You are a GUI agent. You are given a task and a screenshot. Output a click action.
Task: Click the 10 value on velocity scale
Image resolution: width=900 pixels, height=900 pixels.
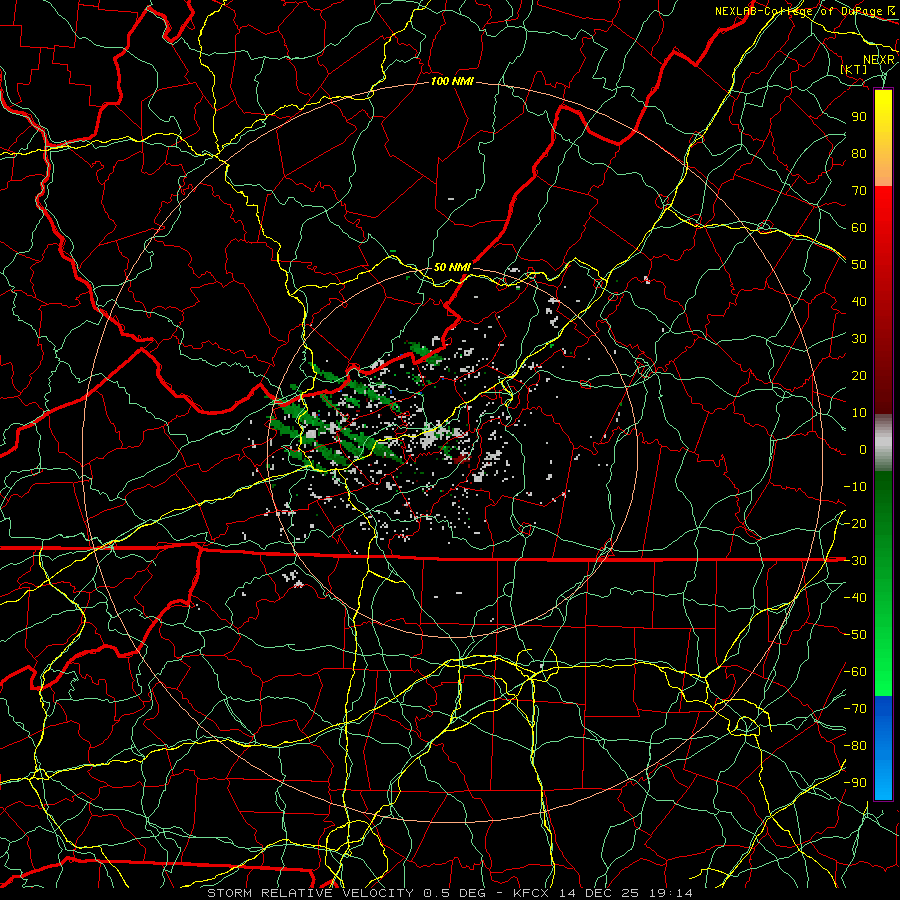pyautogui.click(x=859, y=413)
